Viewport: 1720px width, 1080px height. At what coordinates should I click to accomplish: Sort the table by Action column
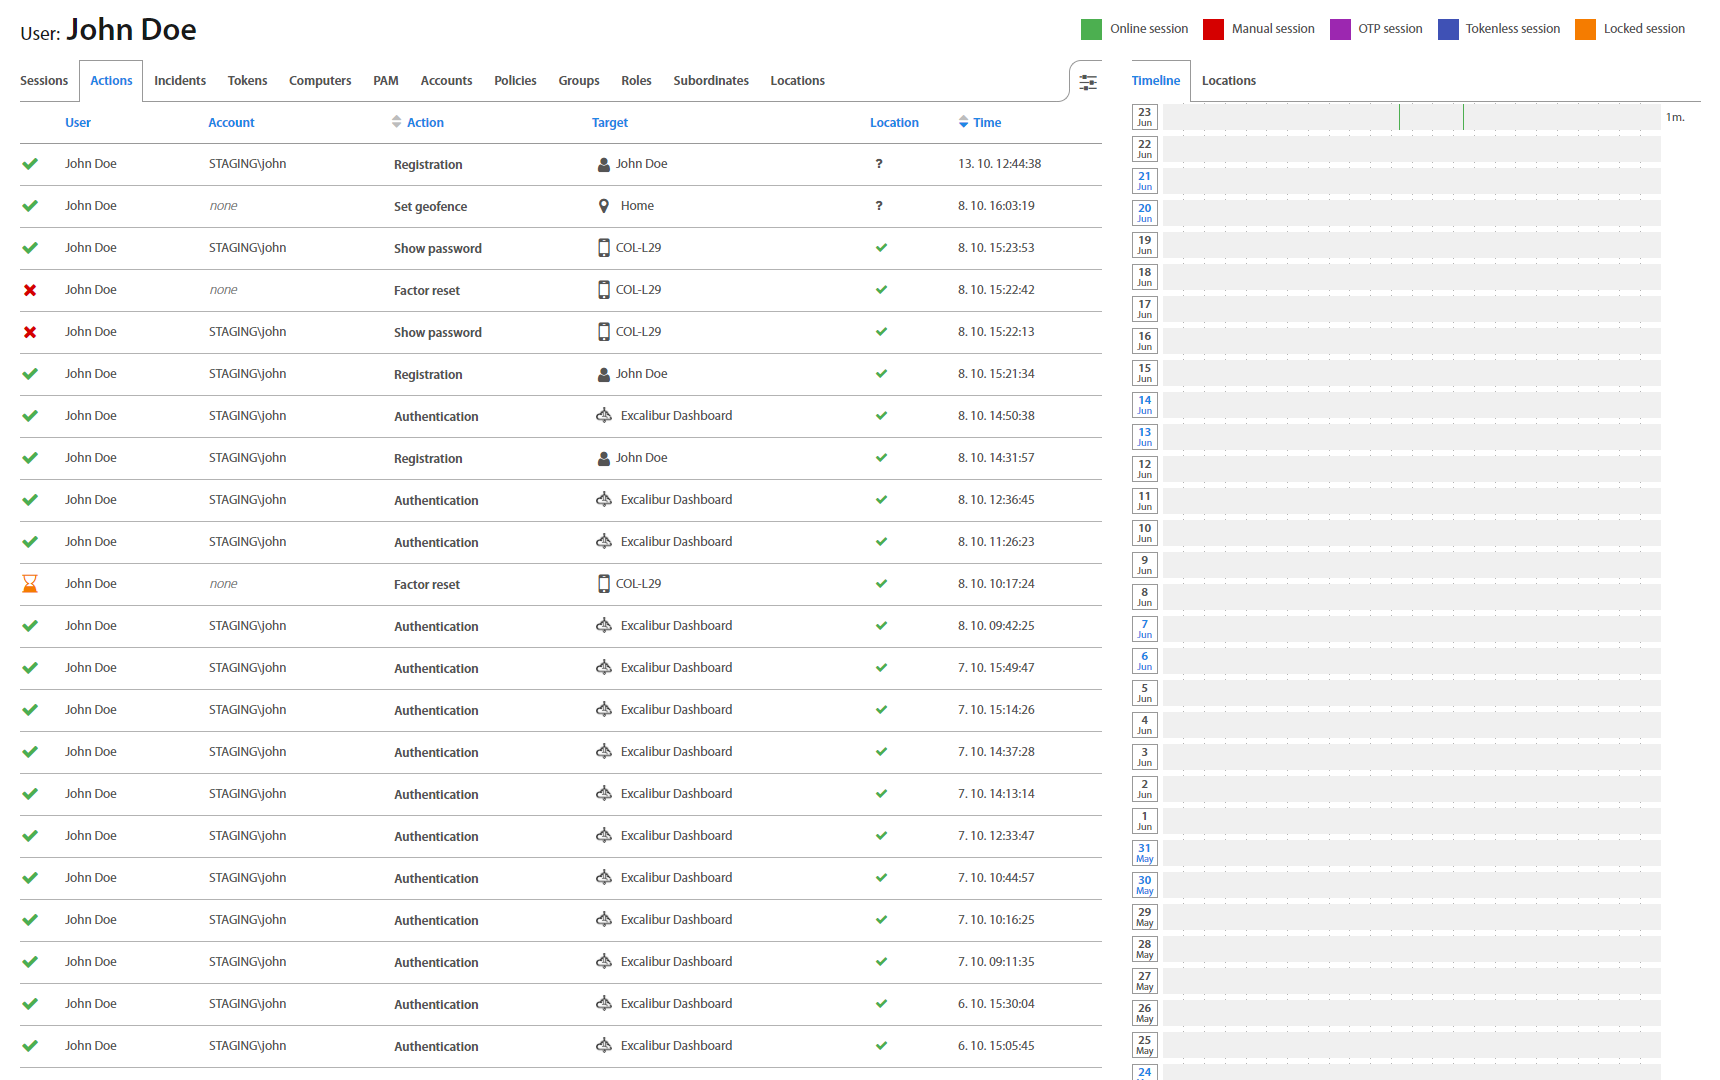point(425,122)
